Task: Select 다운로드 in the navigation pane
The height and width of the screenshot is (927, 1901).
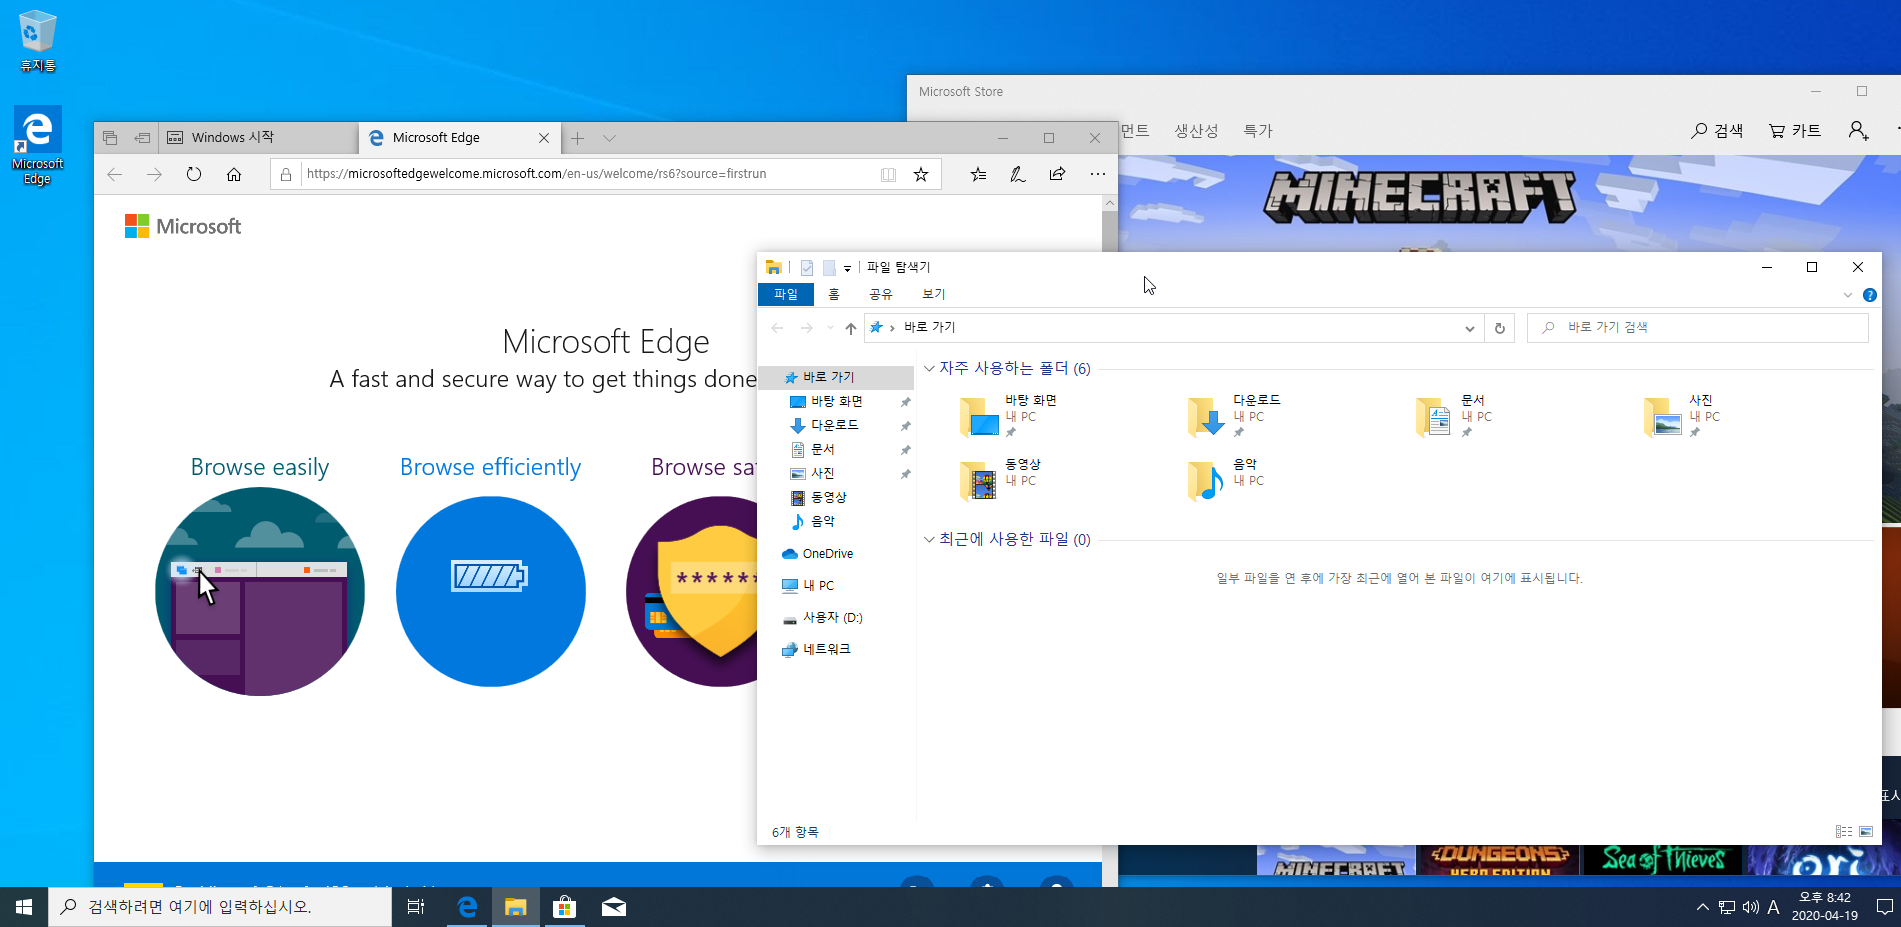Action: point(836,425)
